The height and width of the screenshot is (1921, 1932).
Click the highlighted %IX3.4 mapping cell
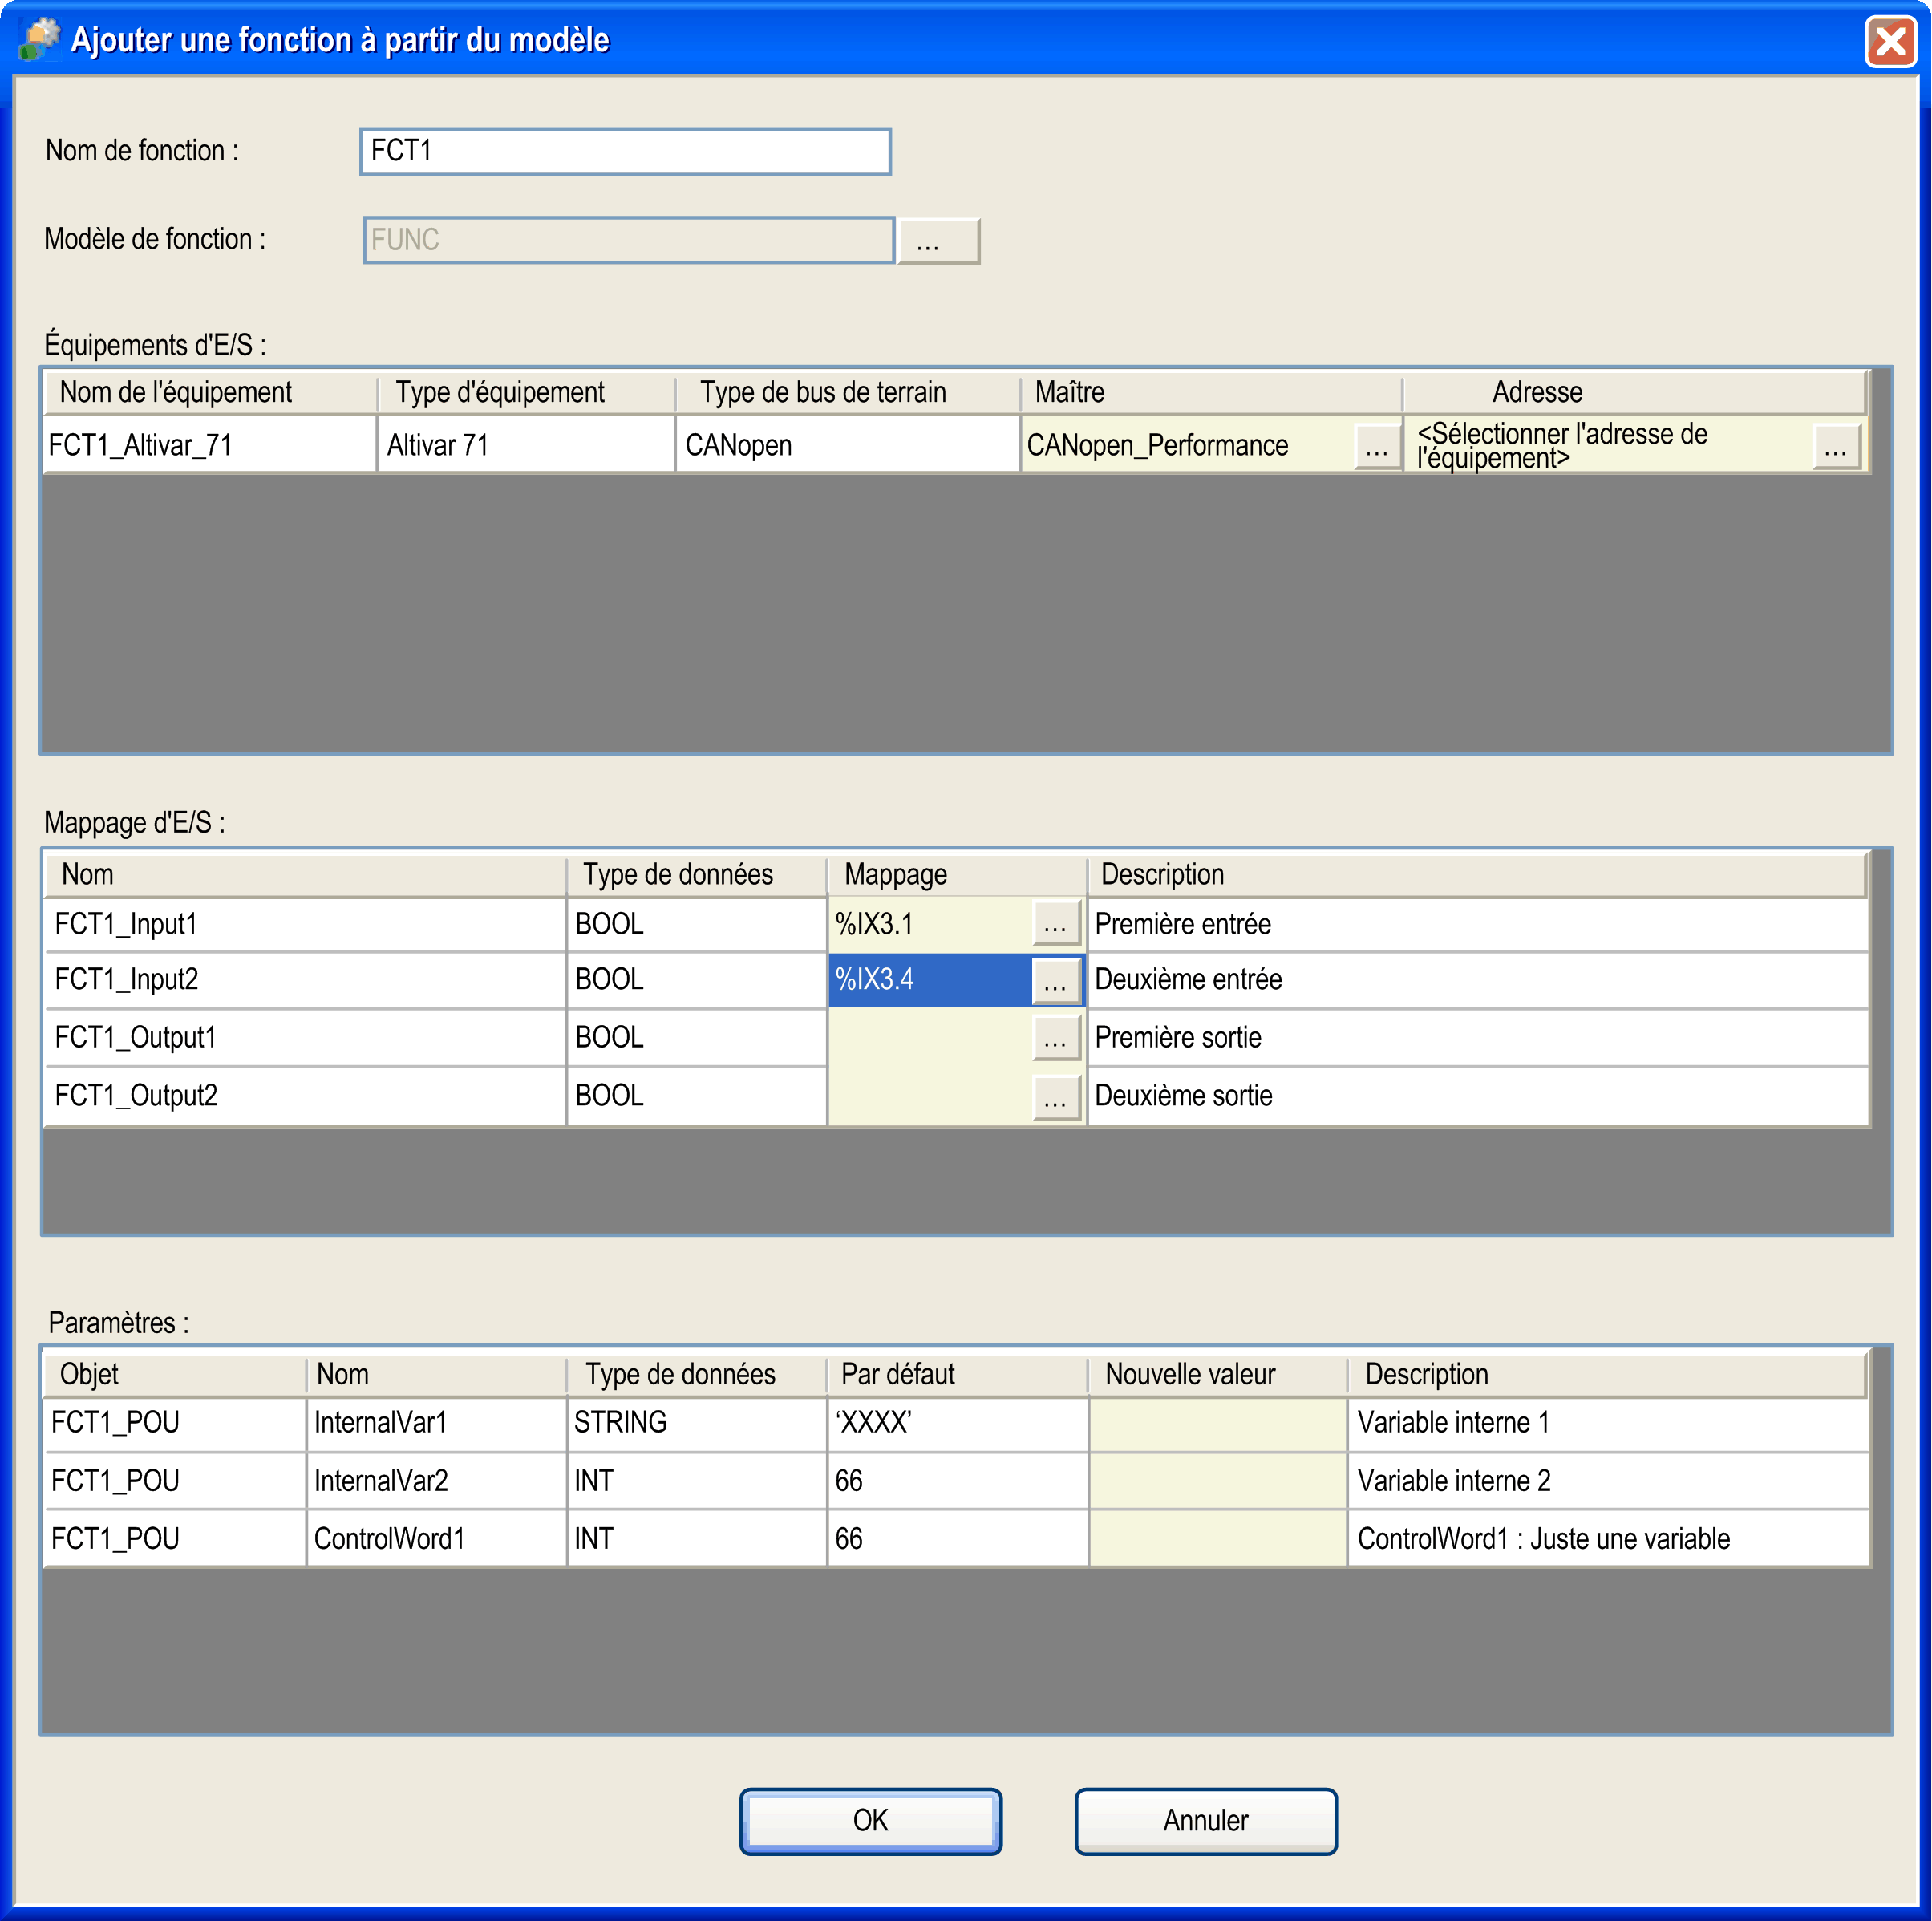tap(930, 980)
